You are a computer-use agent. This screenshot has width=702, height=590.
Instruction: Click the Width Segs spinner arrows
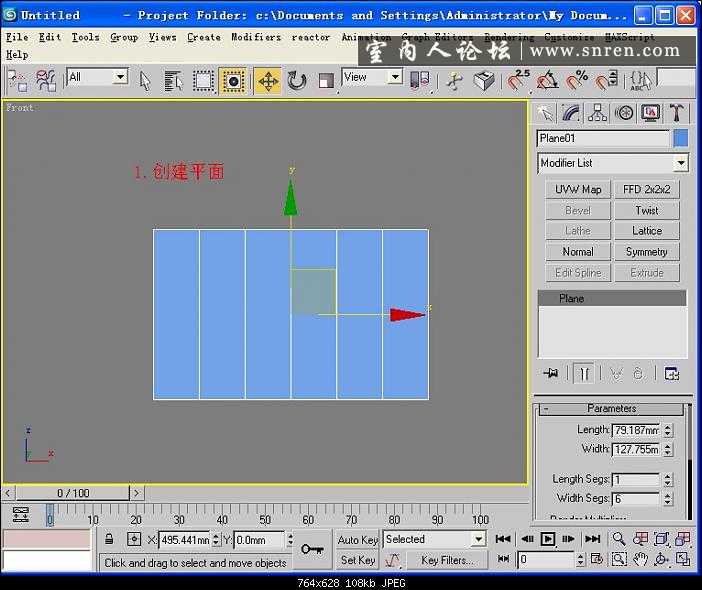tap(668, 499)
